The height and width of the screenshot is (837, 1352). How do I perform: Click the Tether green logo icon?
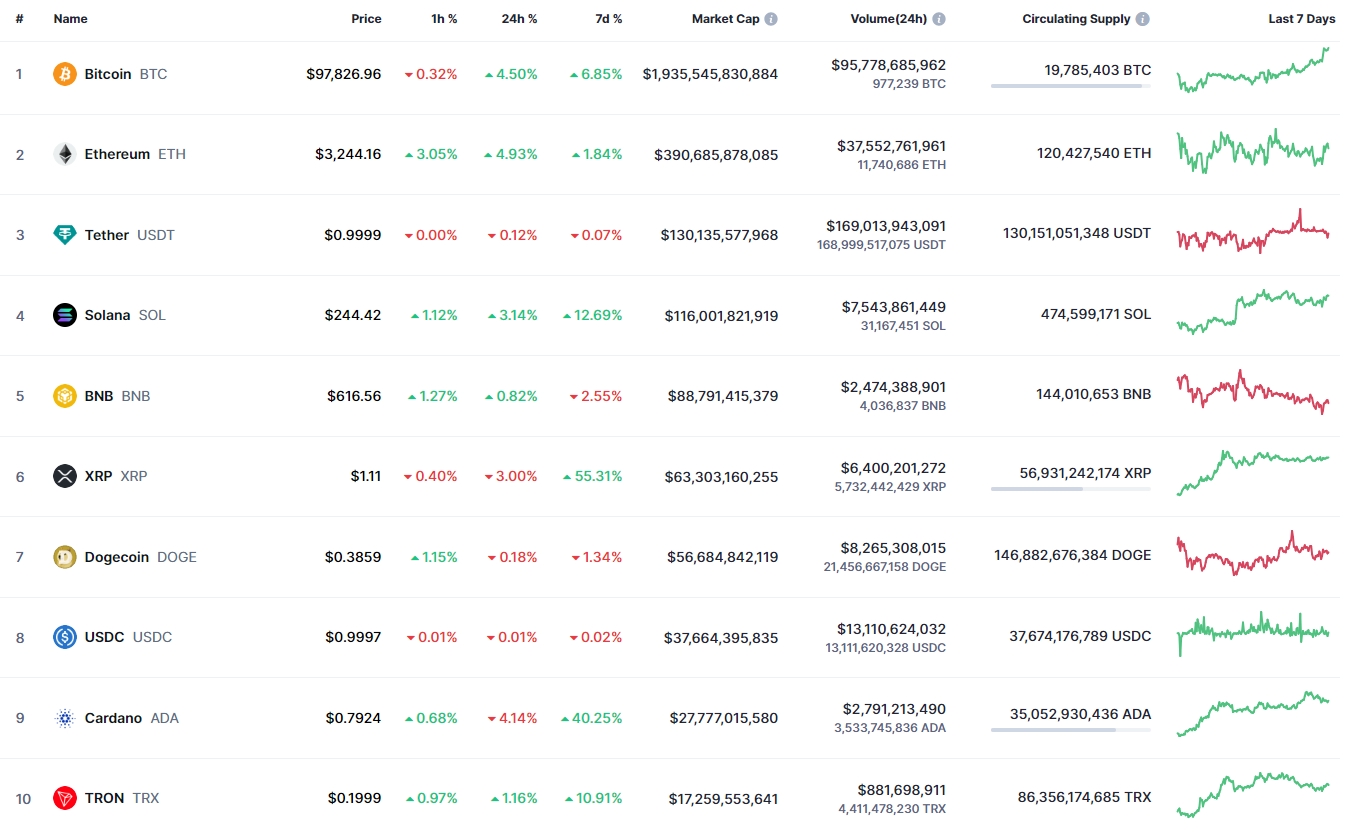point(65,235)
